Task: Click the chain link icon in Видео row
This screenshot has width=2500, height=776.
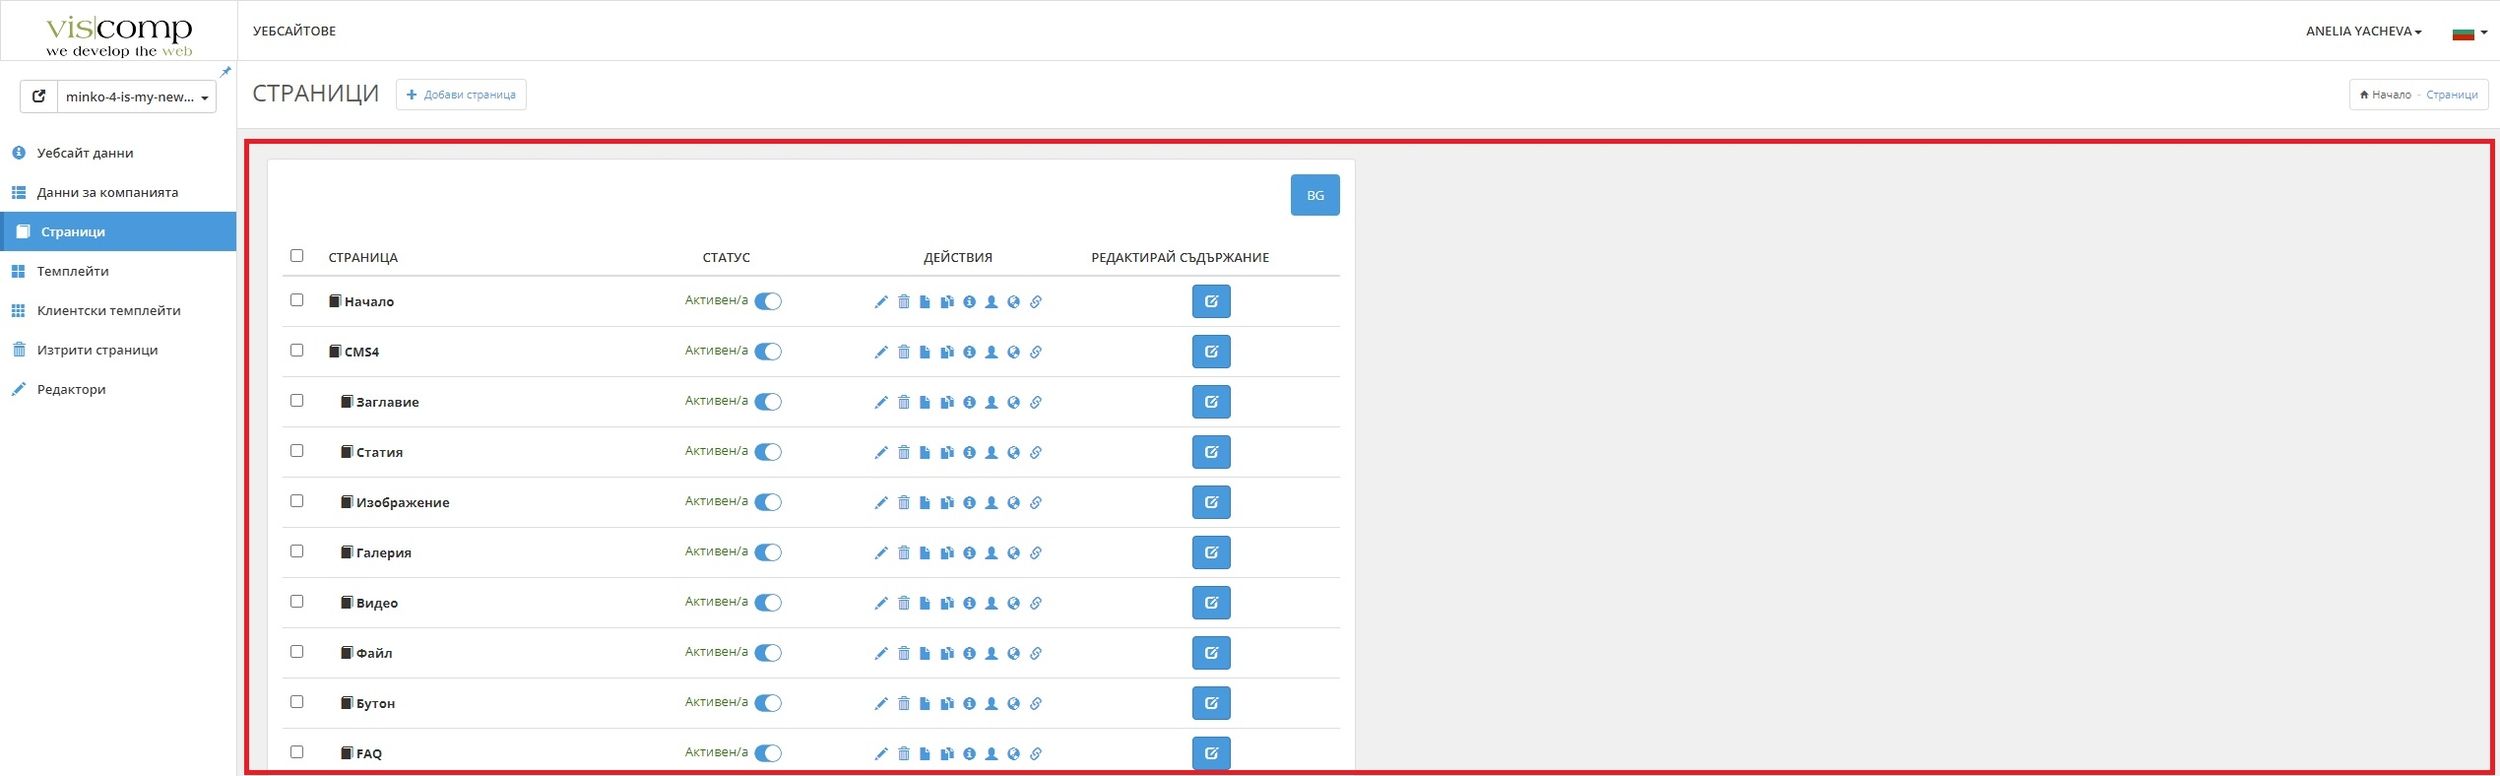Action: [x=1036, y=603]
